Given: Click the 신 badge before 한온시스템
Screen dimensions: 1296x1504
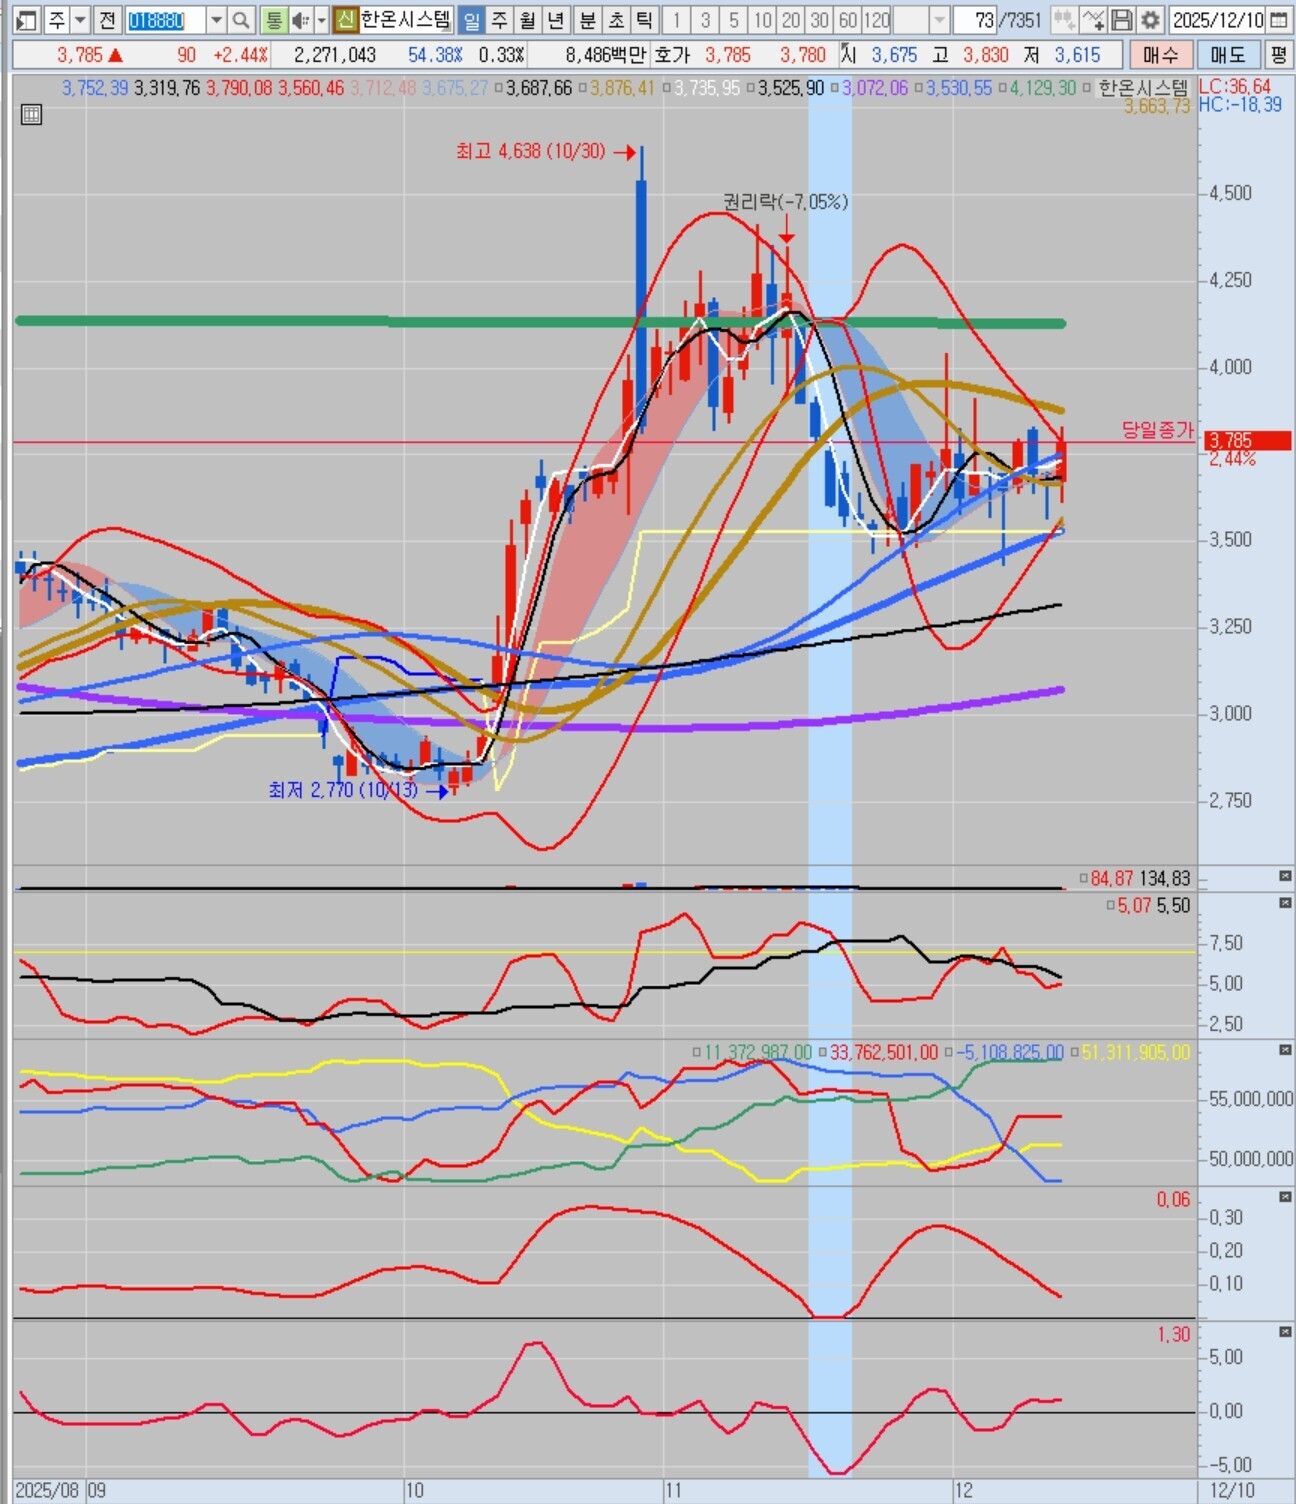Looking at the screenshot, I should click(345, 19).
